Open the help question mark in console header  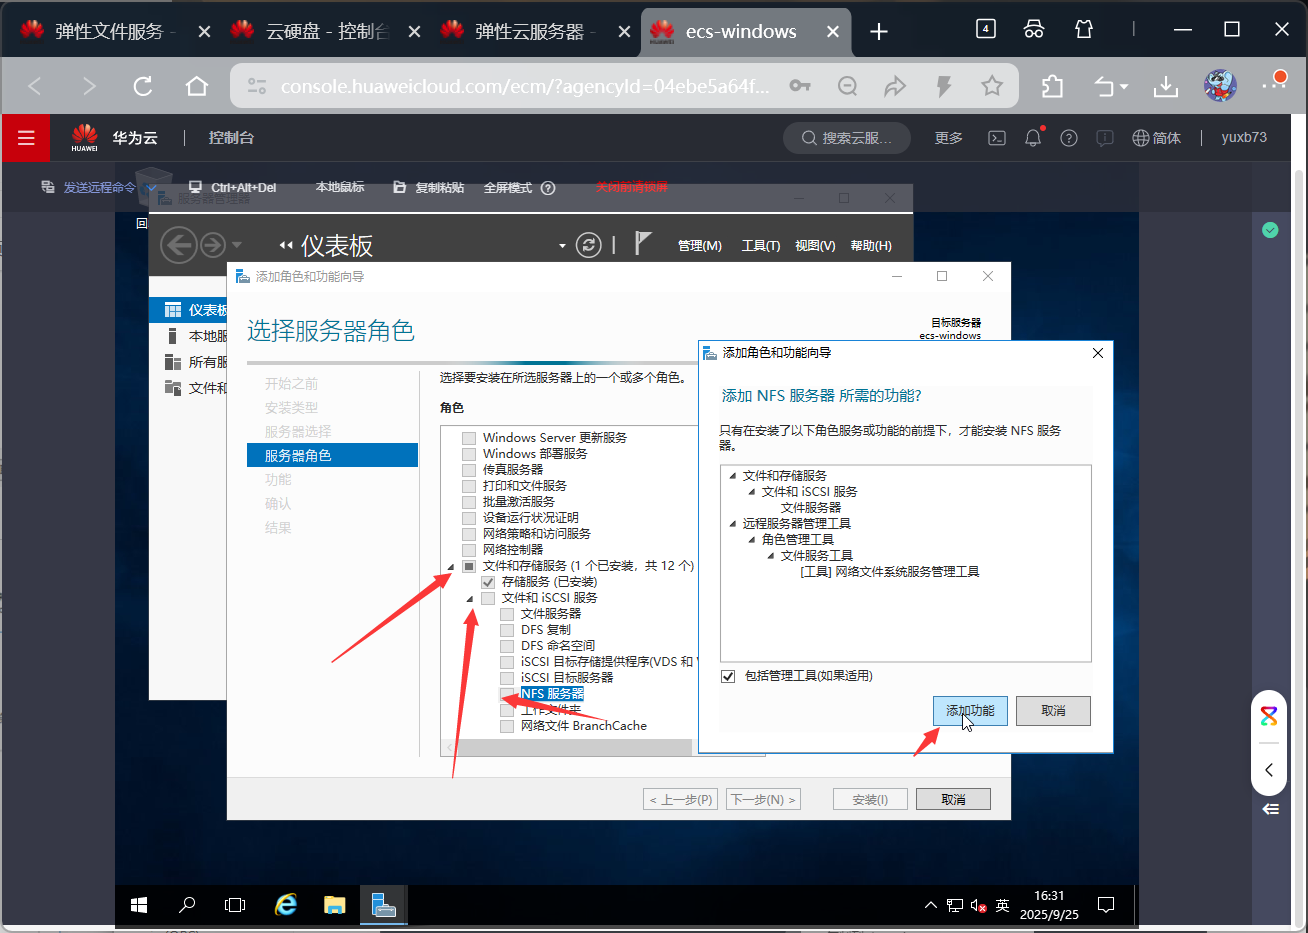[x=1069, y=138]
